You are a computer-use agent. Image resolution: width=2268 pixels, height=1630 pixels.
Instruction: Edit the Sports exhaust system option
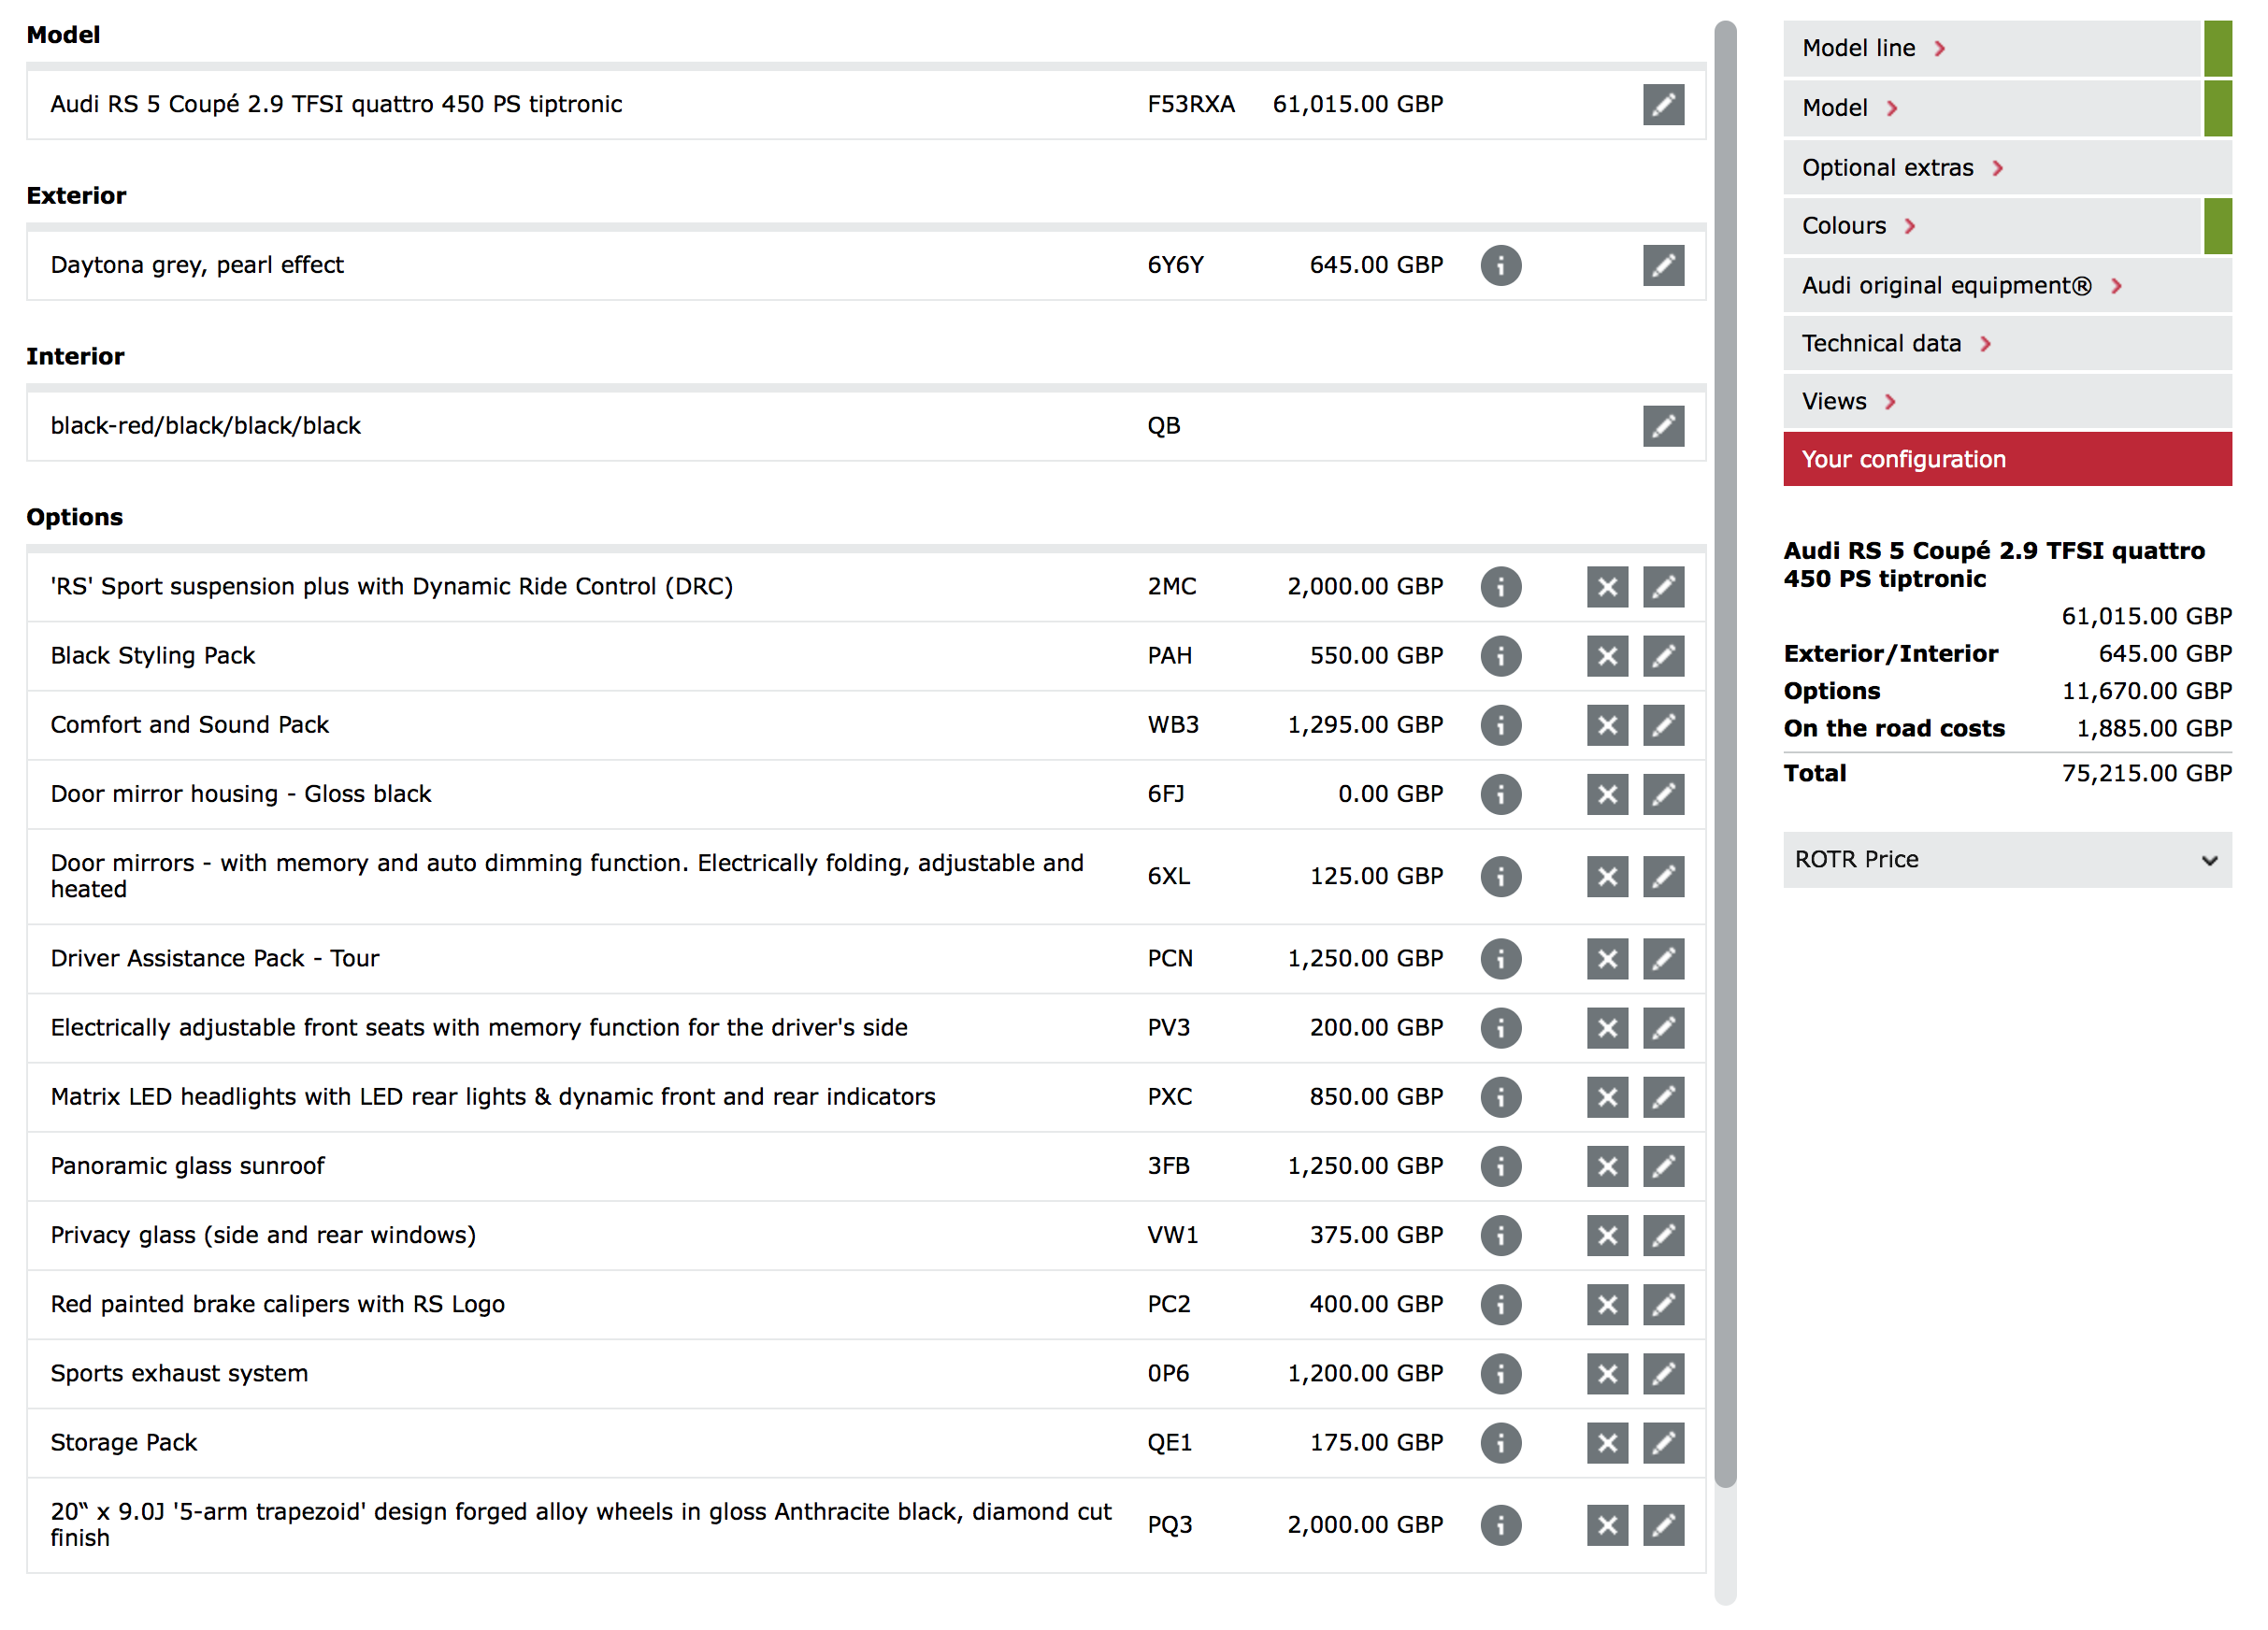[1663, 1372]
